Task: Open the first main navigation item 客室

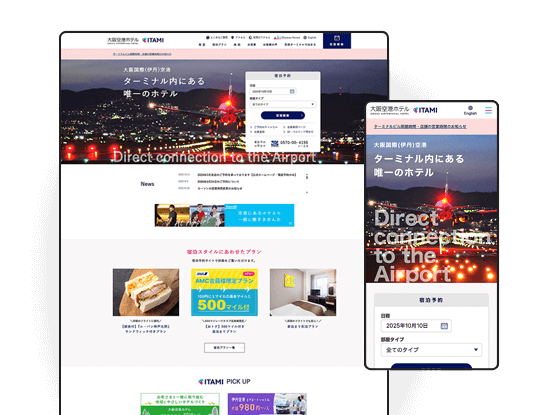Action: (202, 45)
